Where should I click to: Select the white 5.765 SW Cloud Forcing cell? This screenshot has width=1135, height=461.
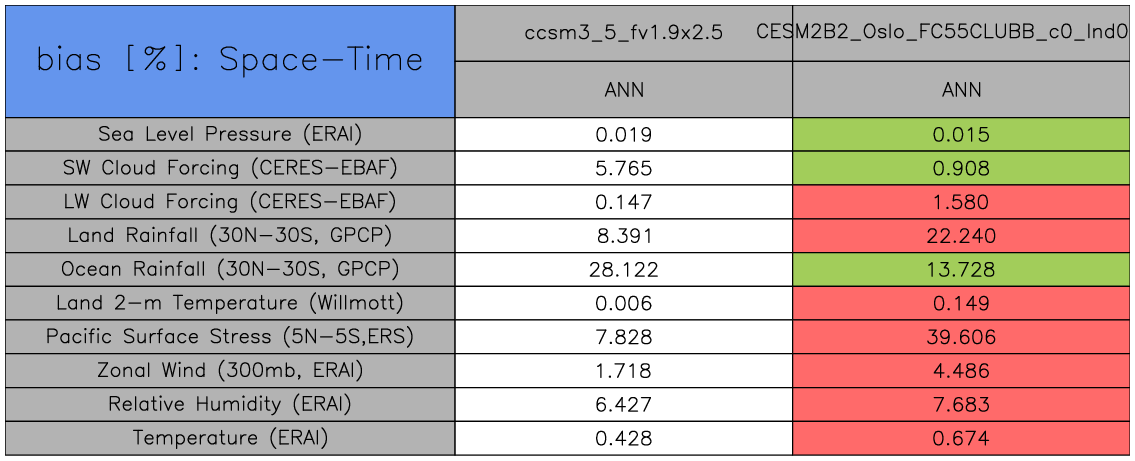point(624,168)
